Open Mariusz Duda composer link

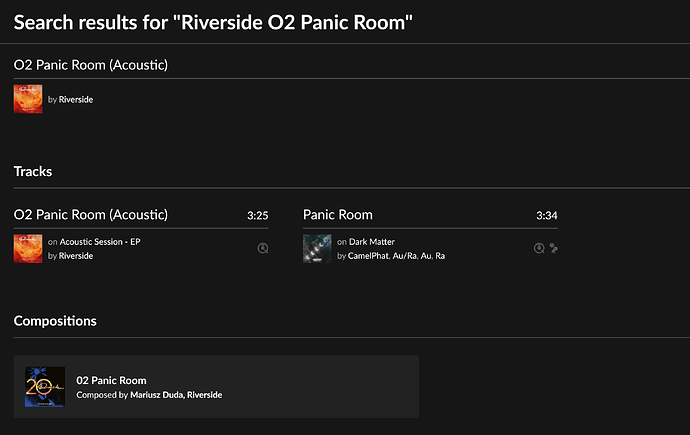(x=156, y=395)
